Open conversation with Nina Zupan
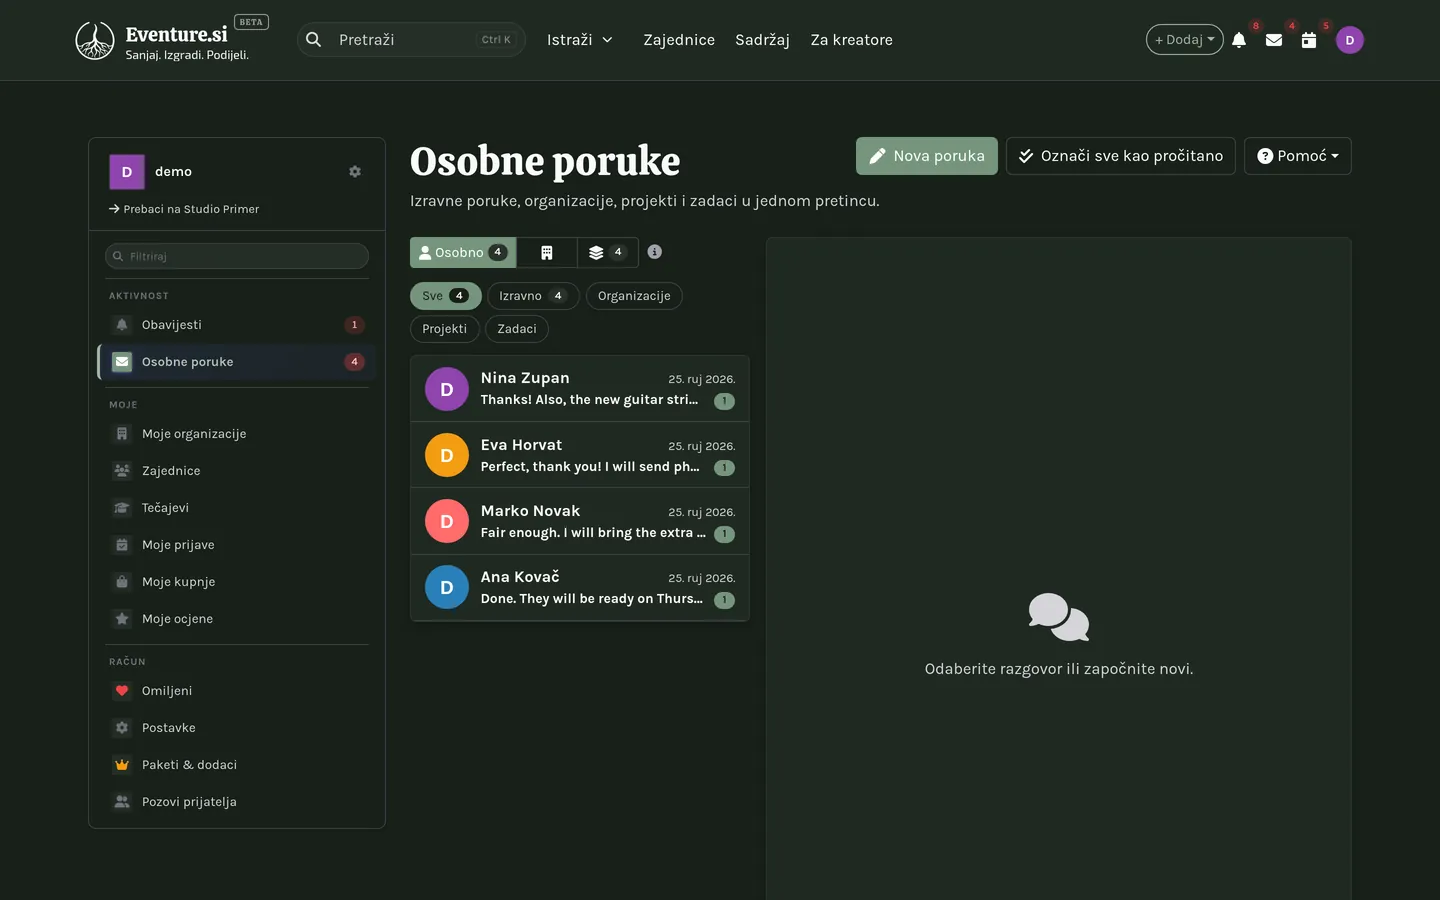 [x=580, y=389]
